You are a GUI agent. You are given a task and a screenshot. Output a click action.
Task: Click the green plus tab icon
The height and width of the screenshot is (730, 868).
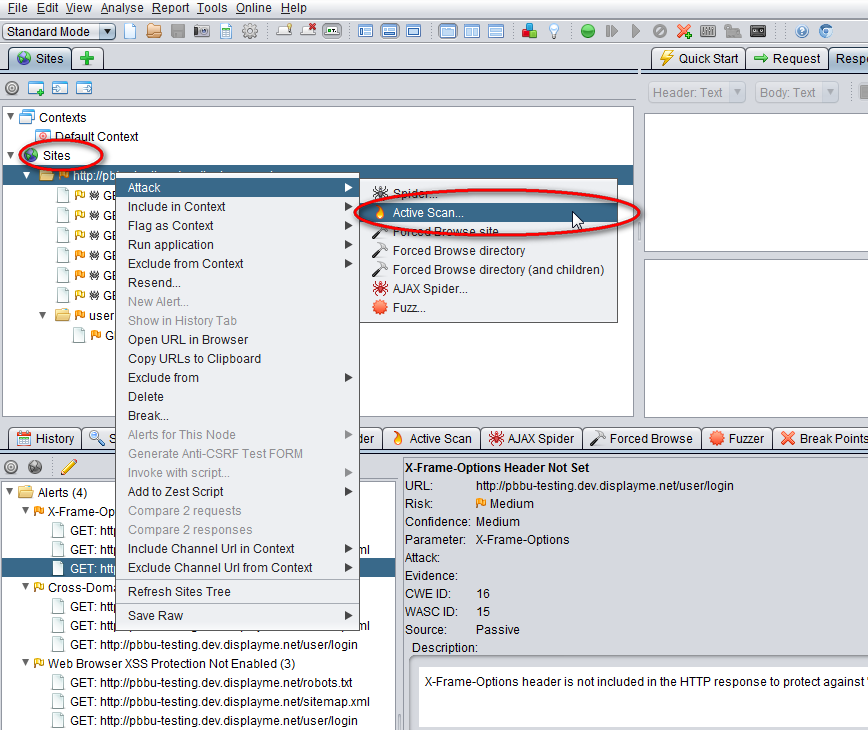[87, 58]
